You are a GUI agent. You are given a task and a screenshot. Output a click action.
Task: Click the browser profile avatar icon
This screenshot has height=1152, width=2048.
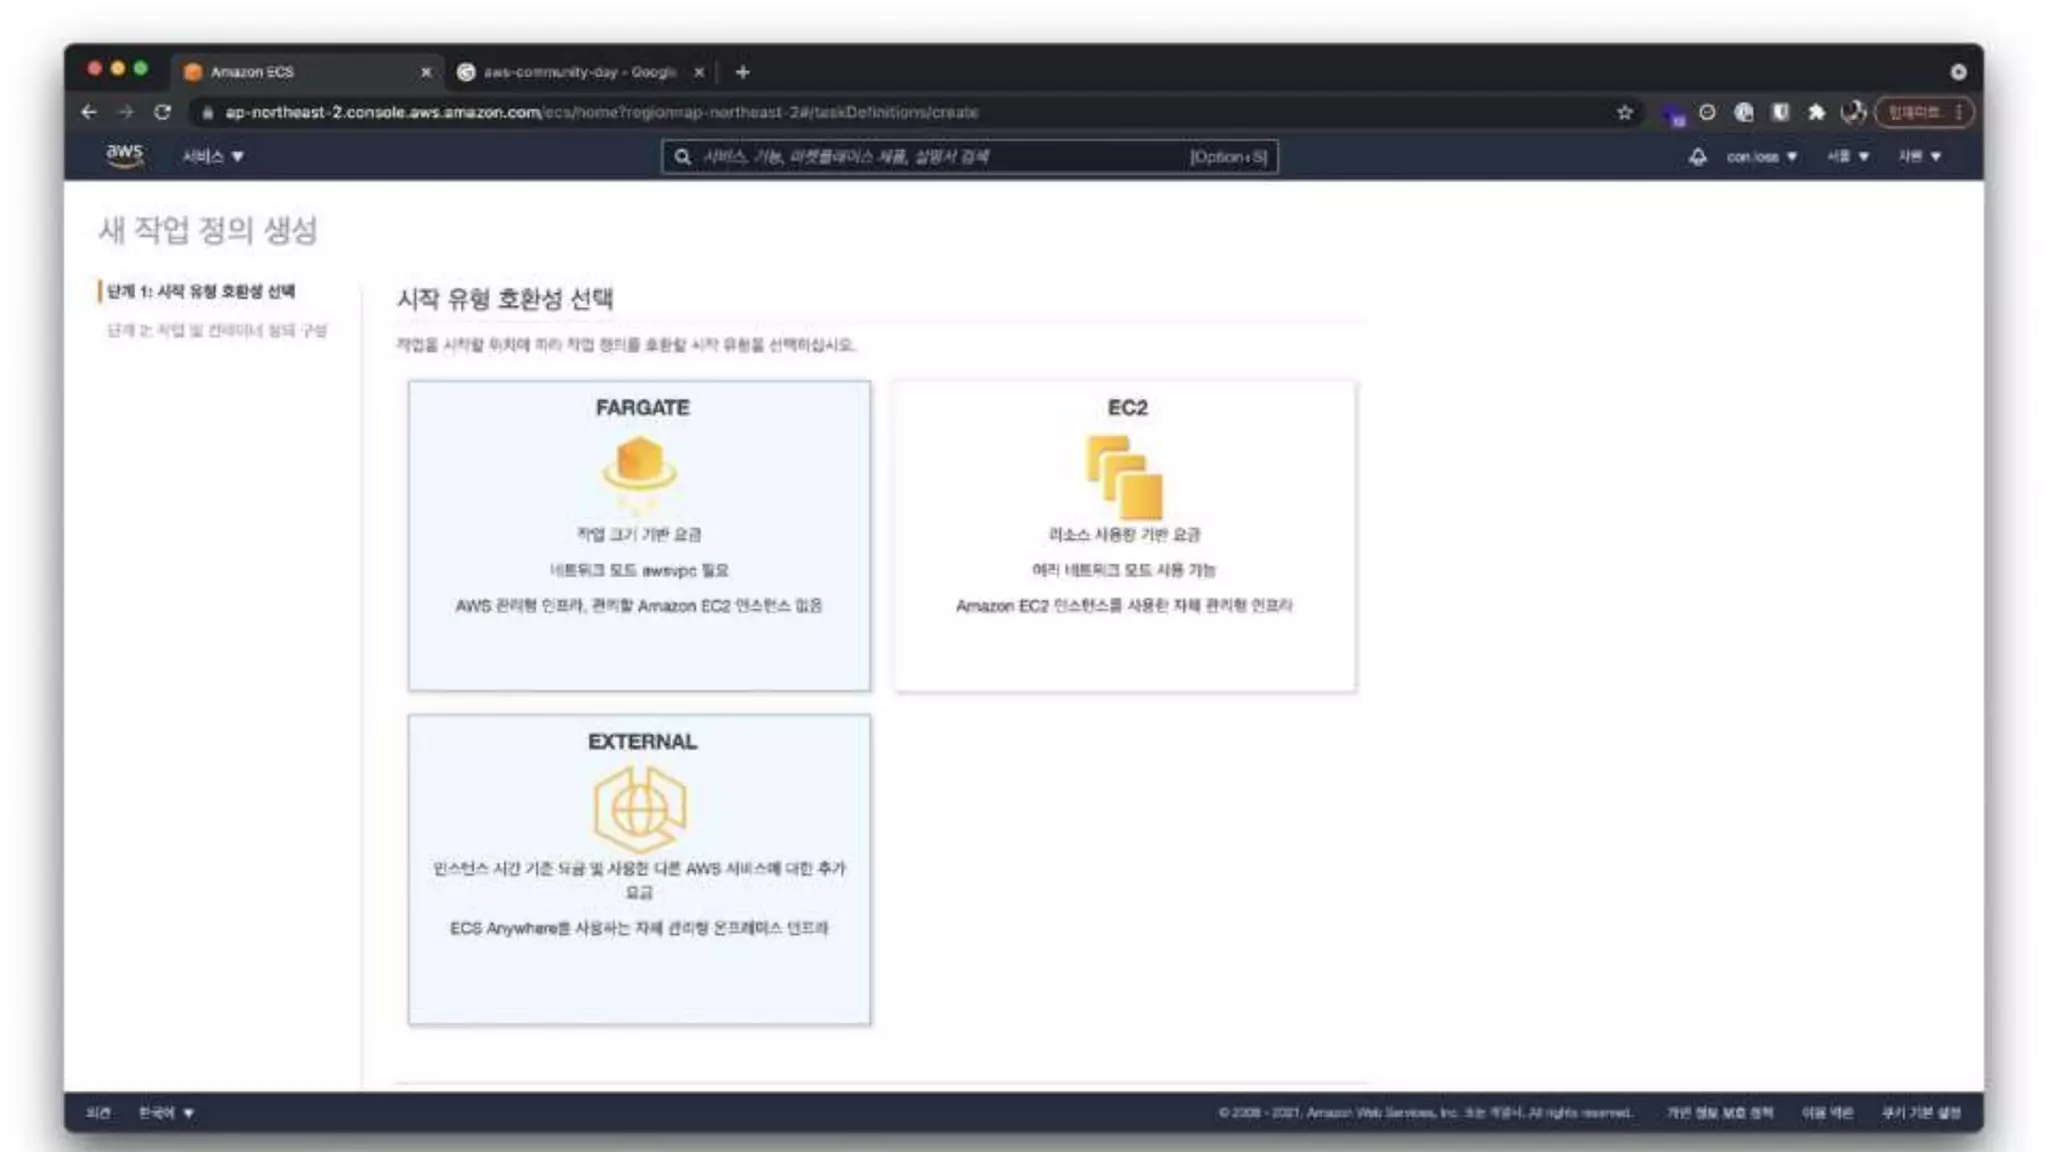coord(1853,113)
